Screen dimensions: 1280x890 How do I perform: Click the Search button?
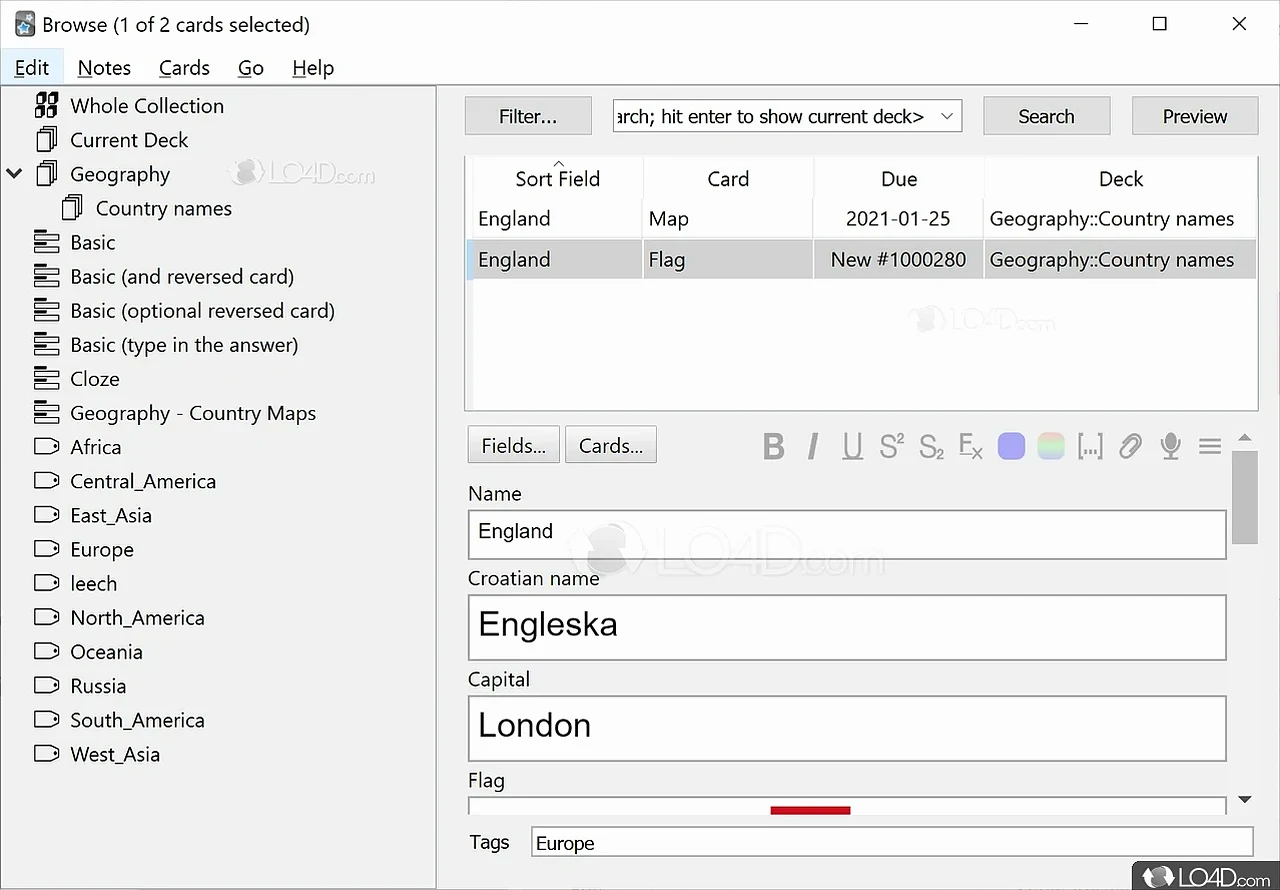1046,116
